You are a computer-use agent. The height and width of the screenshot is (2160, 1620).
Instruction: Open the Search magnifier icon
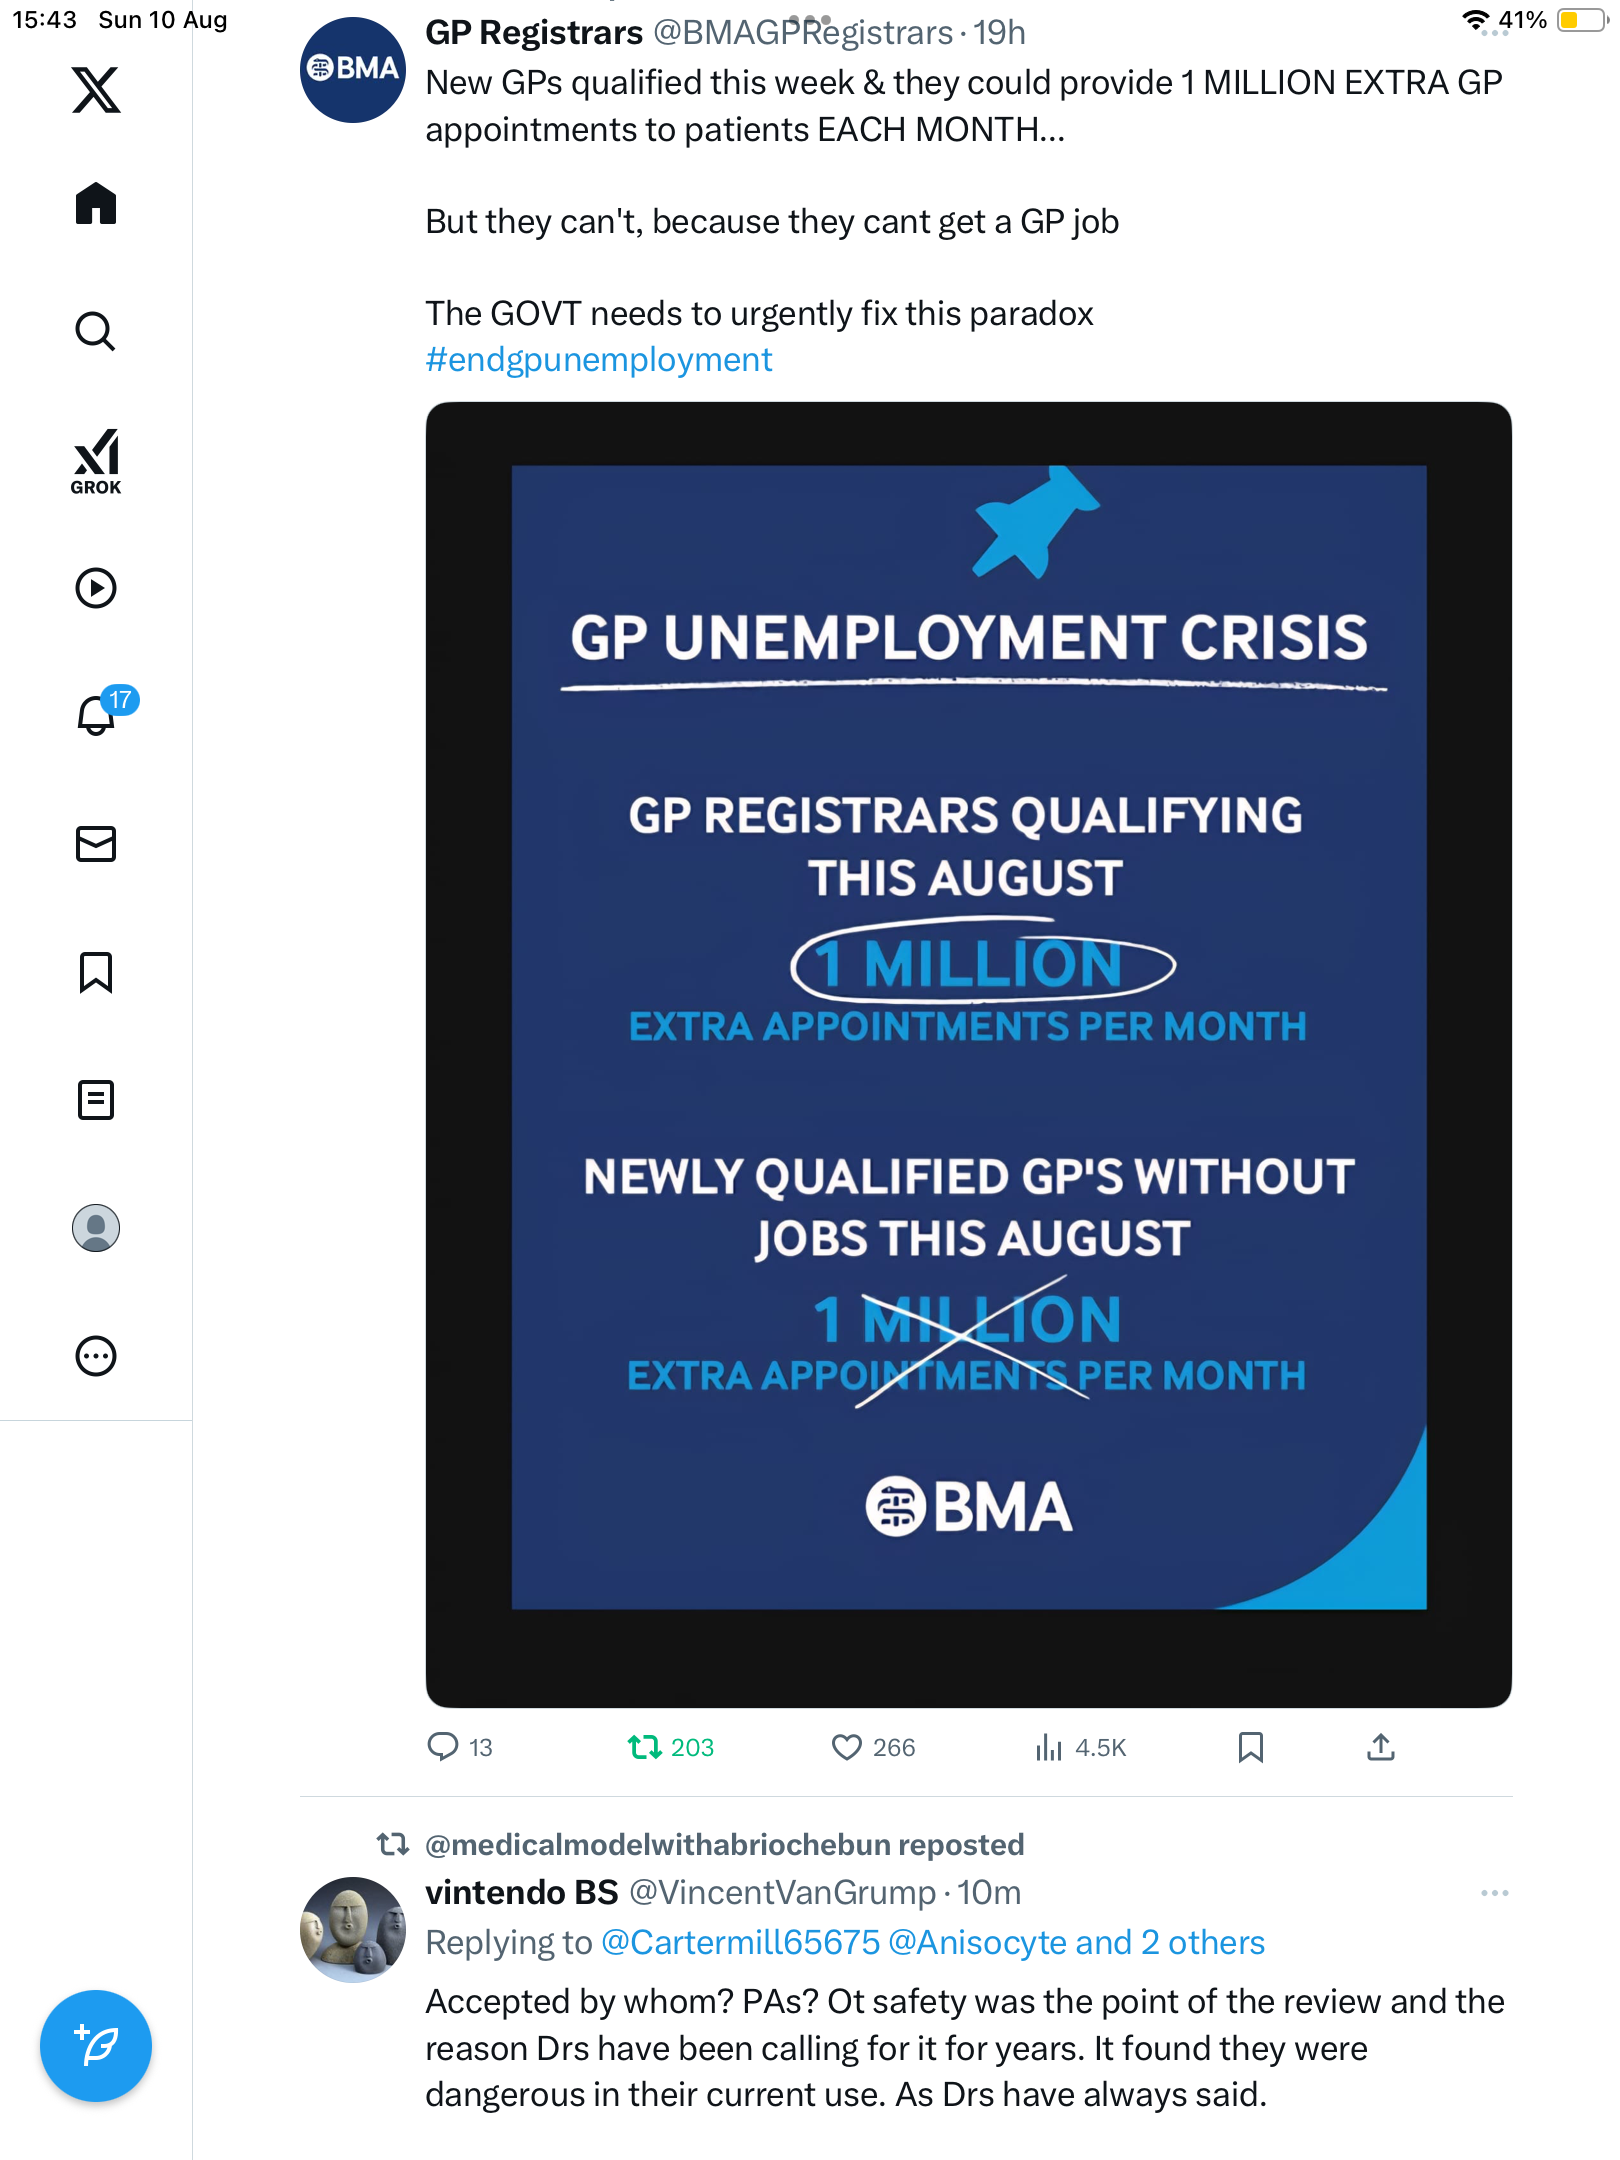[x=96, y=332]
